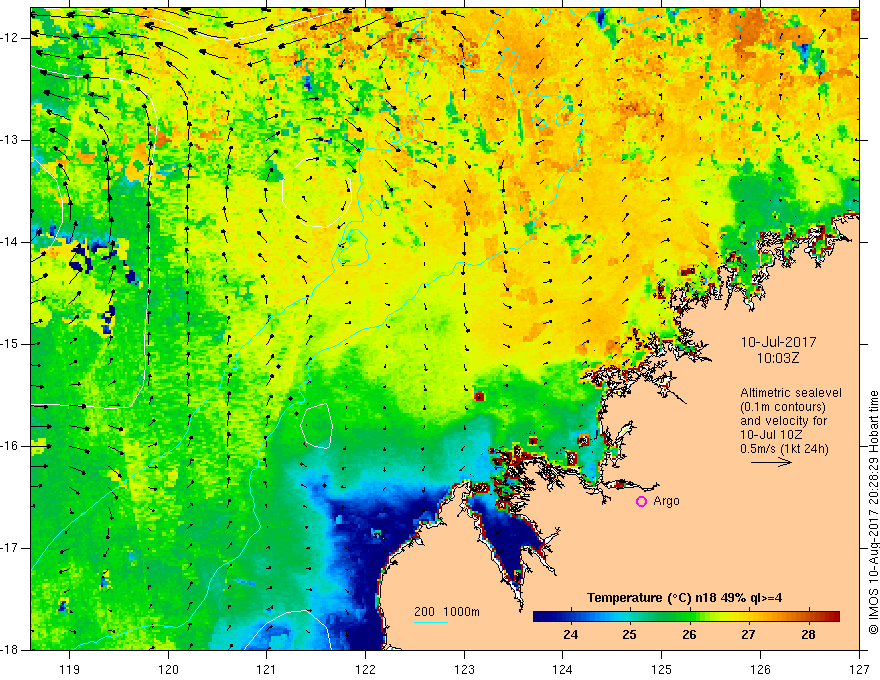The height and width of the screenshot is (680, 880).
Task: Click the longitude label '124'
Action: [x=563, y=669]
